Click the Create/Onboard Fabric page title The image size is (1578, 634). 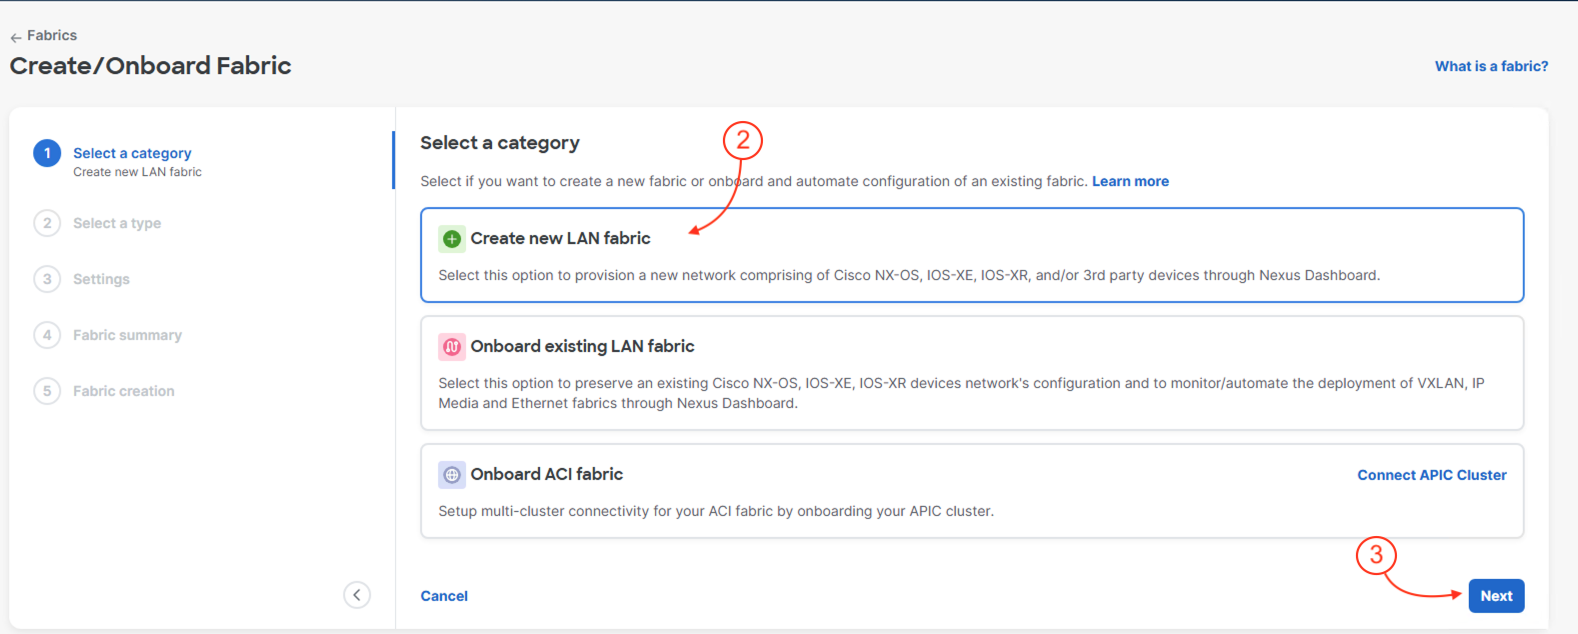coord(151,66)
